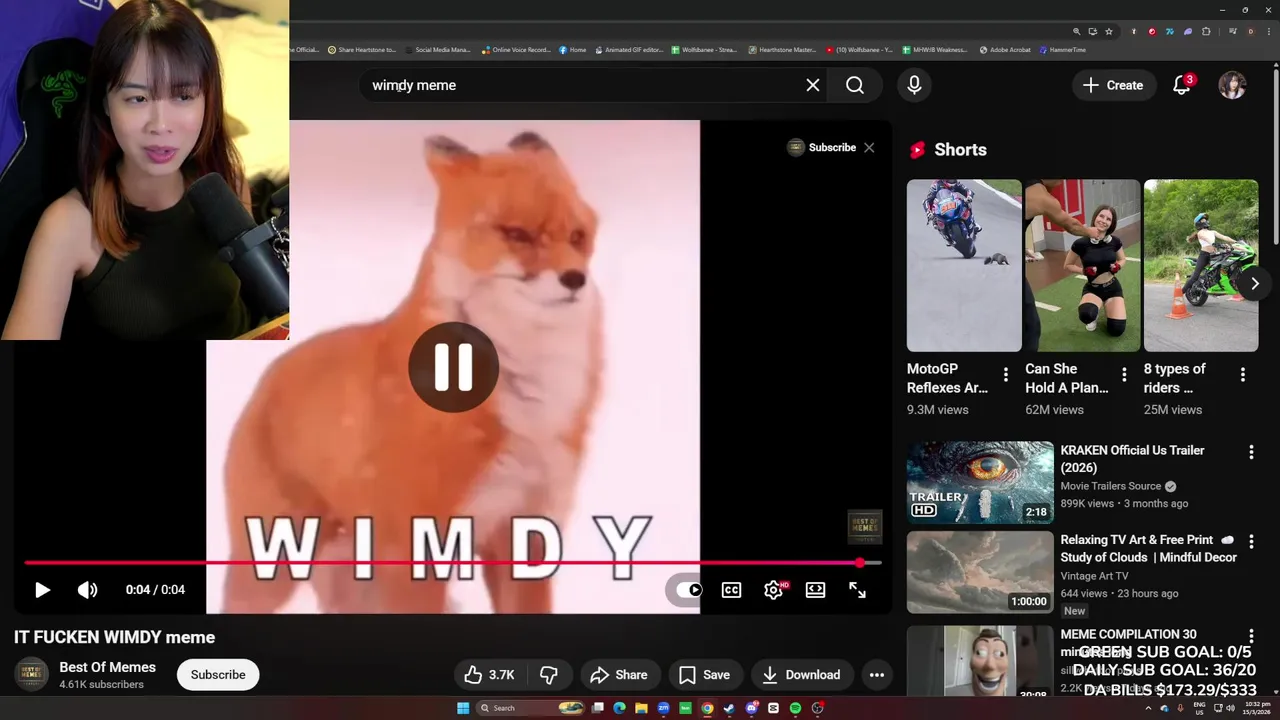Mute the video volume
The height and width of the screenshot is (720, 1280).
coord(88,590)
